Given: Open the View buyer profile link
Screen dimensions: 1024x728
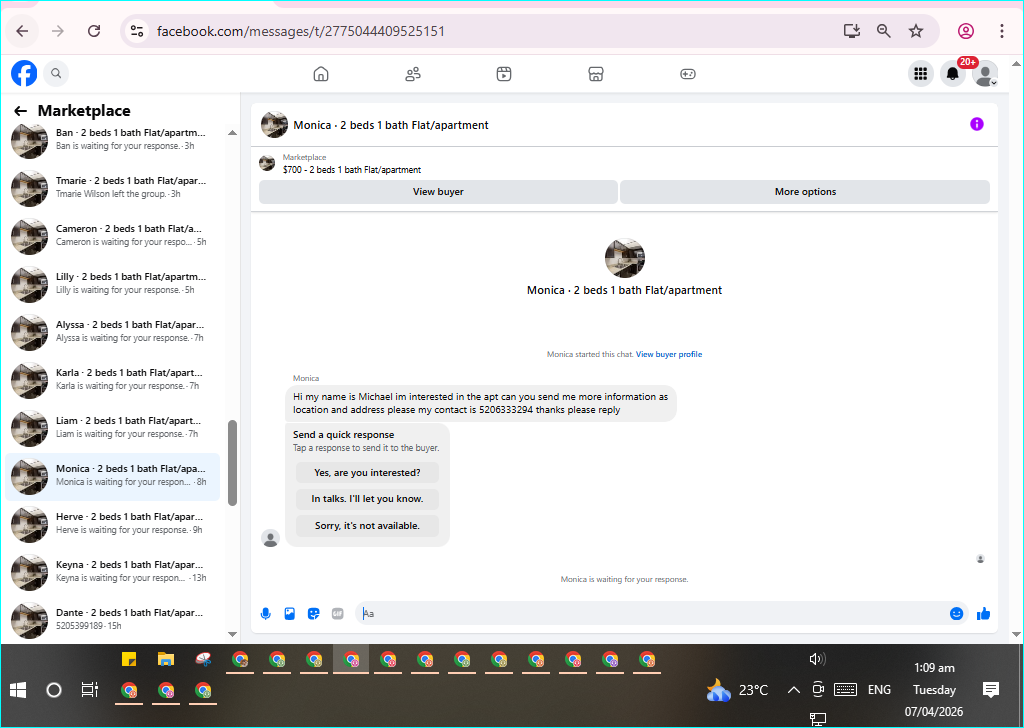Looking at the screenshot, I should coord(669,354).
